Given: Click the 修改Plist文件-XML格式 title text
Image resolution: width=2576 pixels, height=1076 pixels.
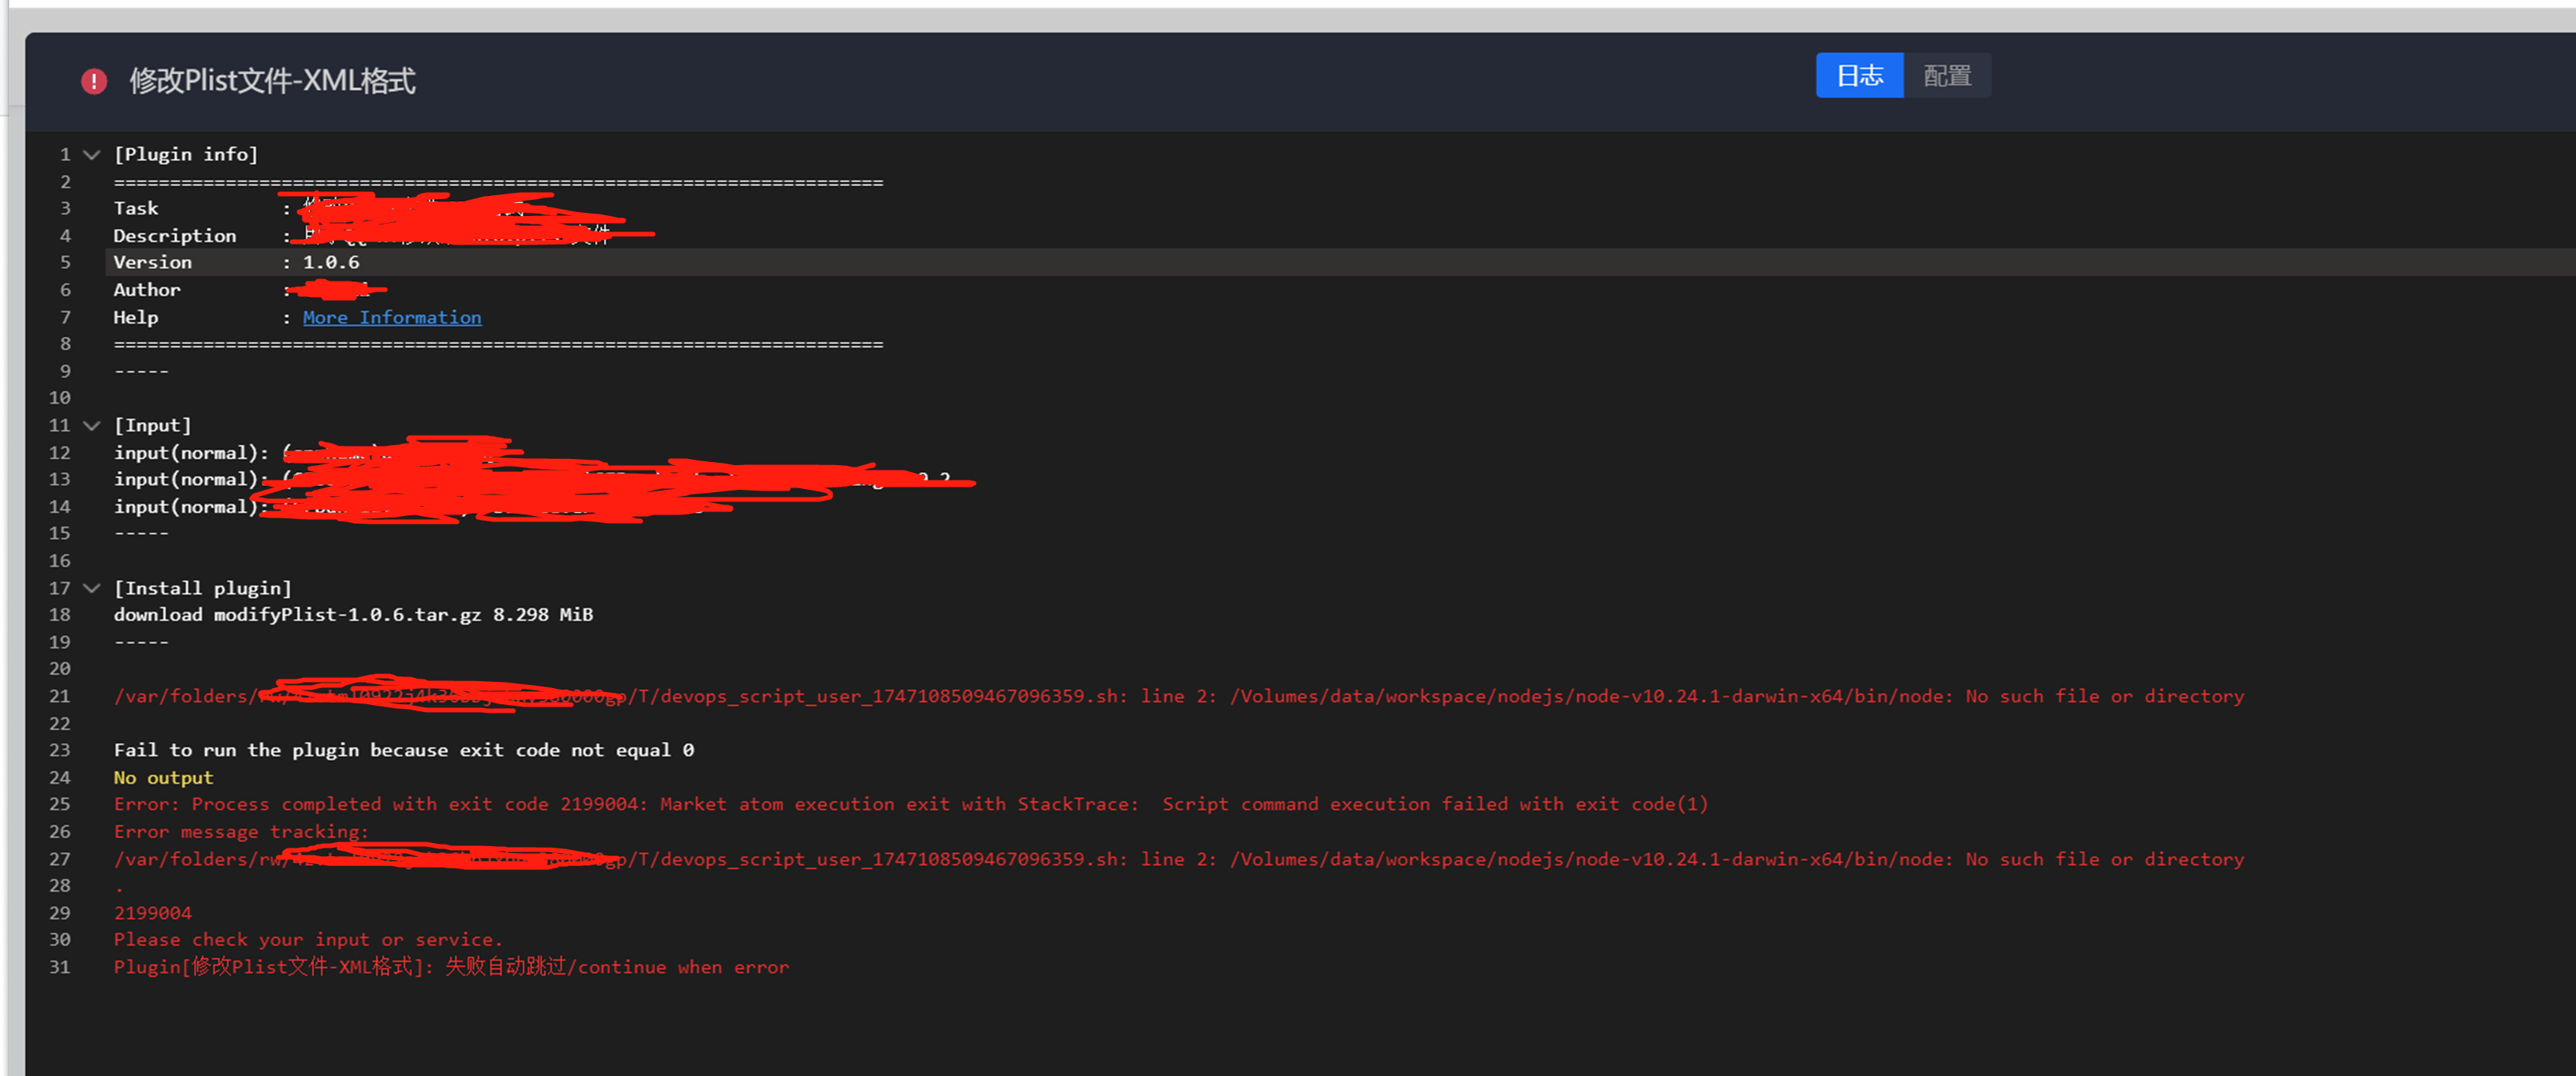Looking at the screenshot, I should [272, 81].
